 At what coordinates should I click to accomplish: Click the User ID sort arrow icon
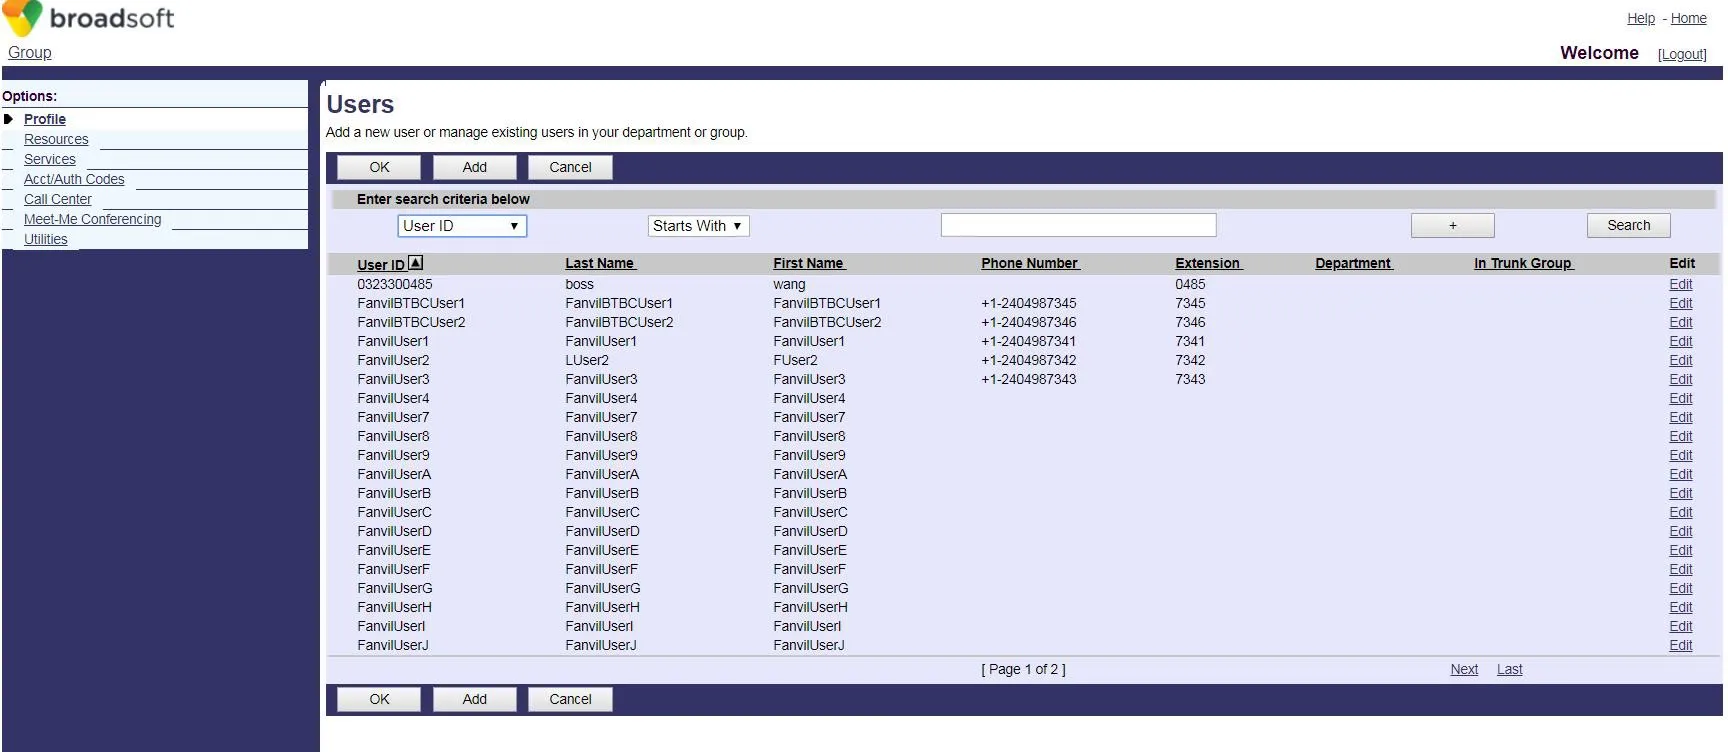(416, 263)
